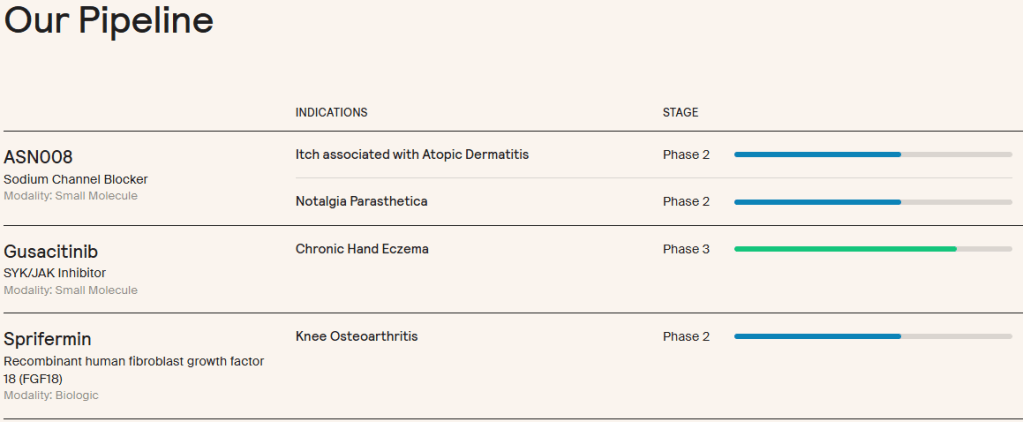This screenshot has height=422, width=1023.
Task: Click the green Gusacitinib Phase 3 progress bar
Action: (x=845, y=249)
